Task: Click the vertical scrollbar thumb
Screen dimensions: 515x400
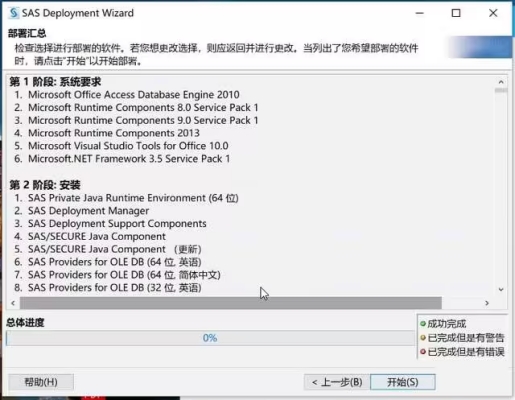Action: tap(501, 90)
